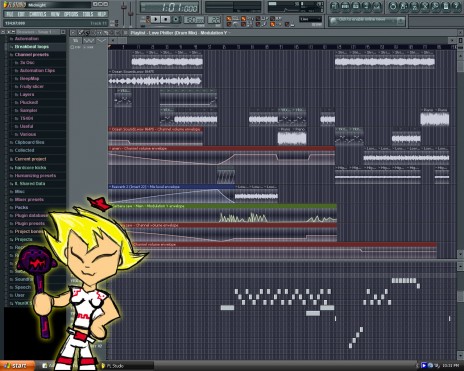This screenshot has width=464, height=371.
Task: Expand the Current project folder
Action: point(30,159)
